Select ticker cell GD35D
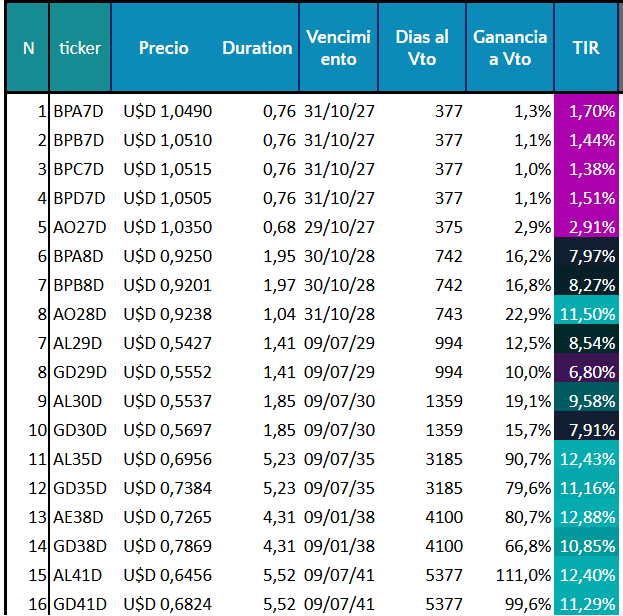The height and width of the screenshot is (616, 623). [x=80, y=488]
